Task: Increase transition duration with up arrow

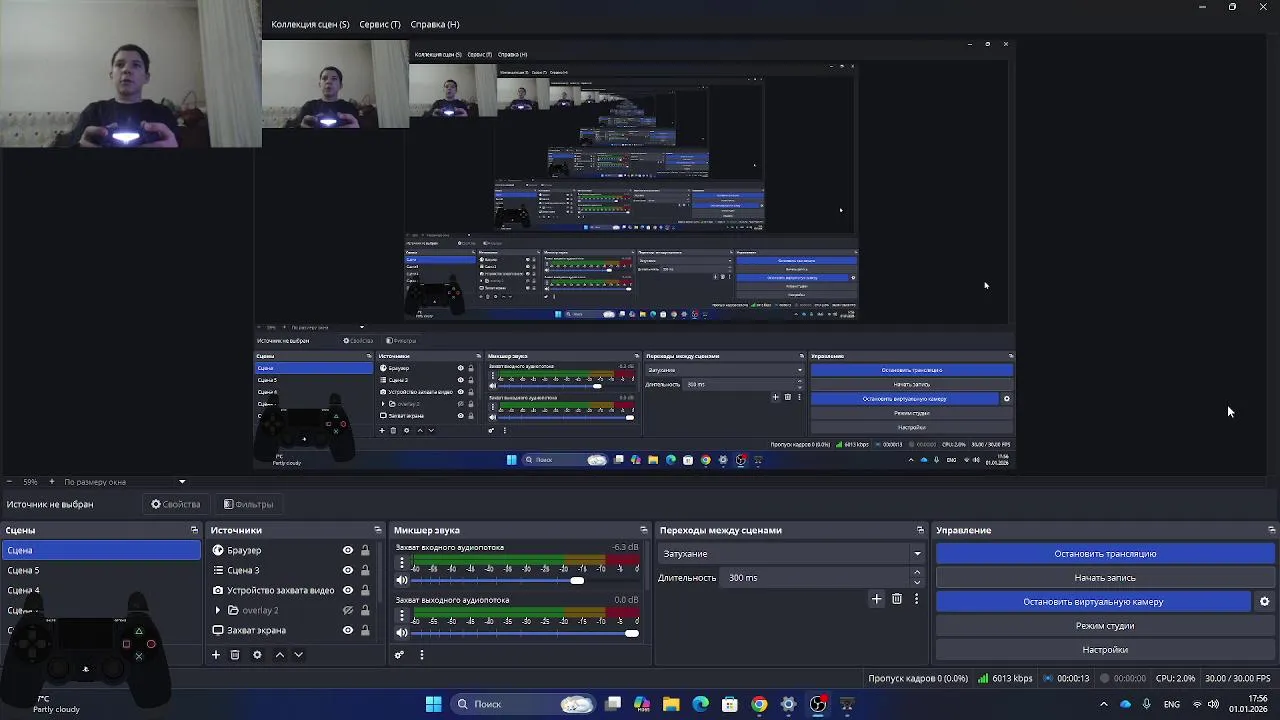Action: click(x=917, y=573)
